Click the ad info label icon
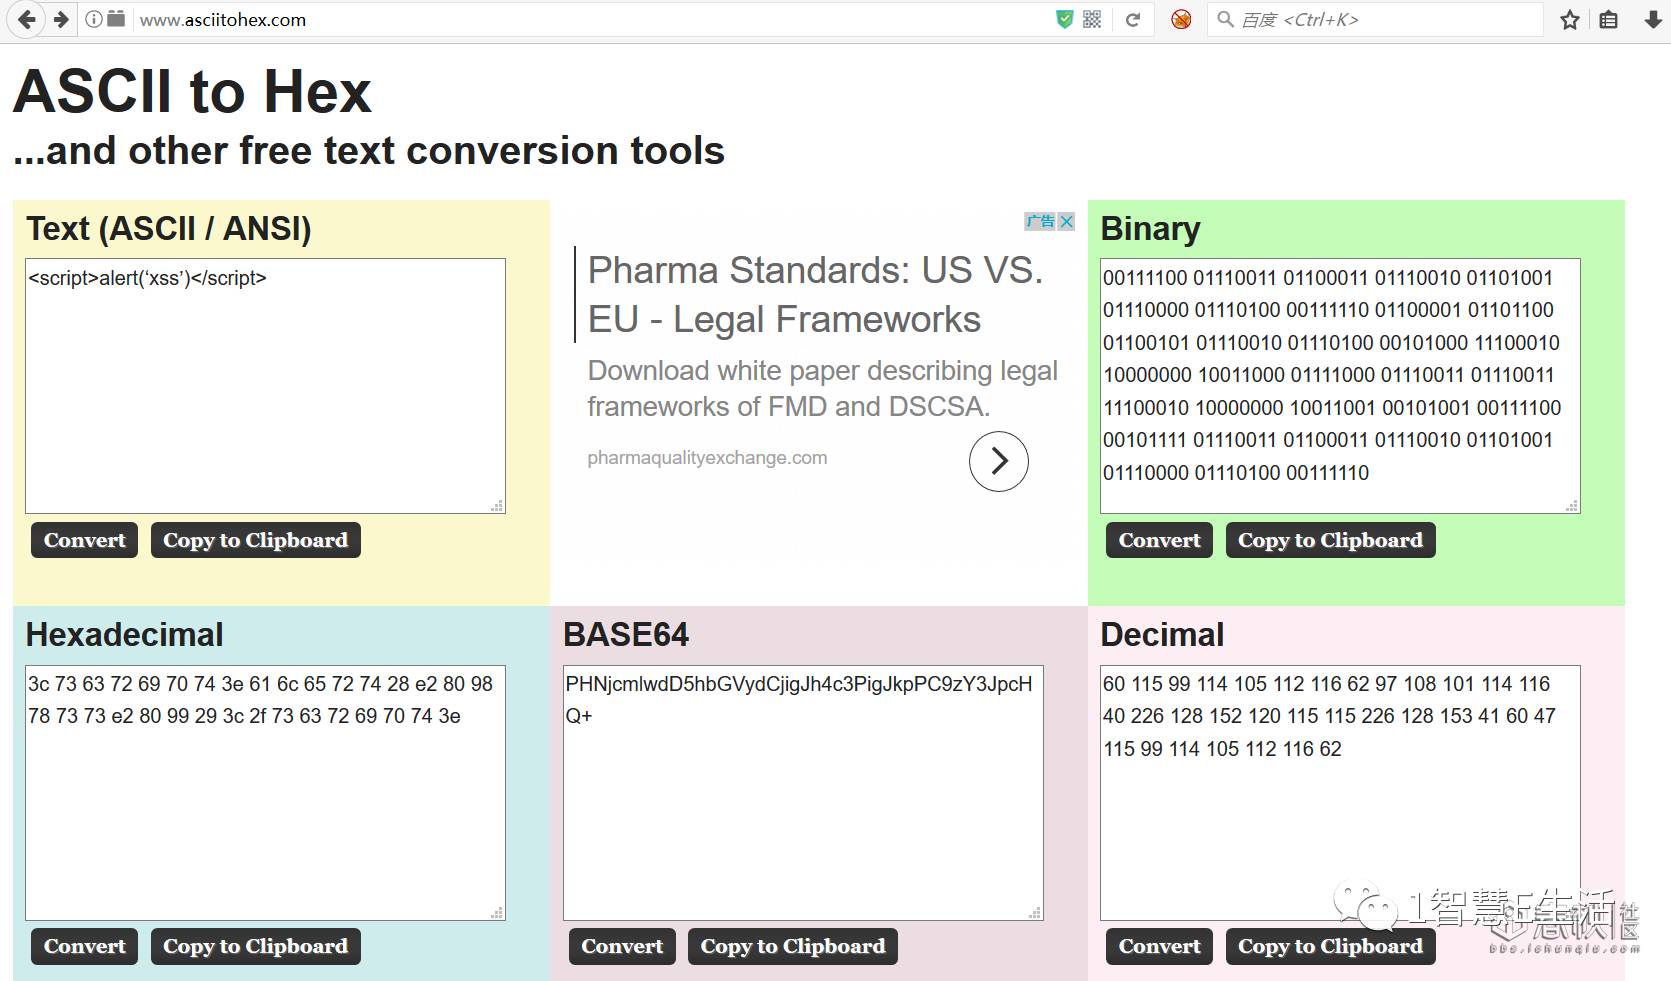This screenshot has height=981, width=1671. [x=1040, y=221]
